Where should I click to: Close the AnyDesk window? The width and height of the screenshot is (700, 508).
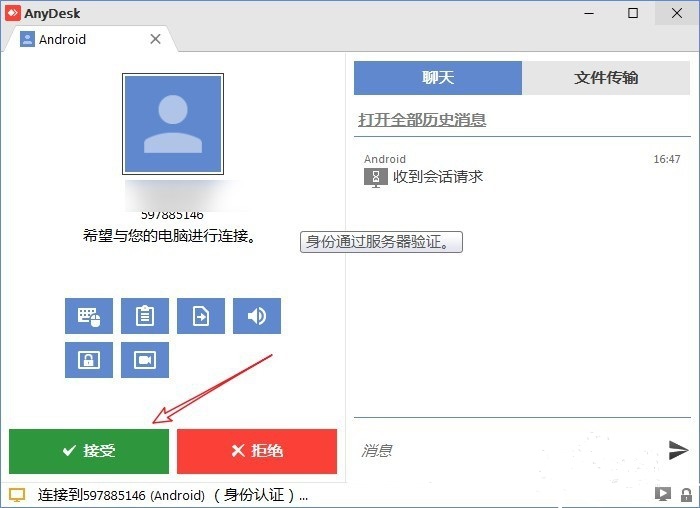[x=677, y=13]
